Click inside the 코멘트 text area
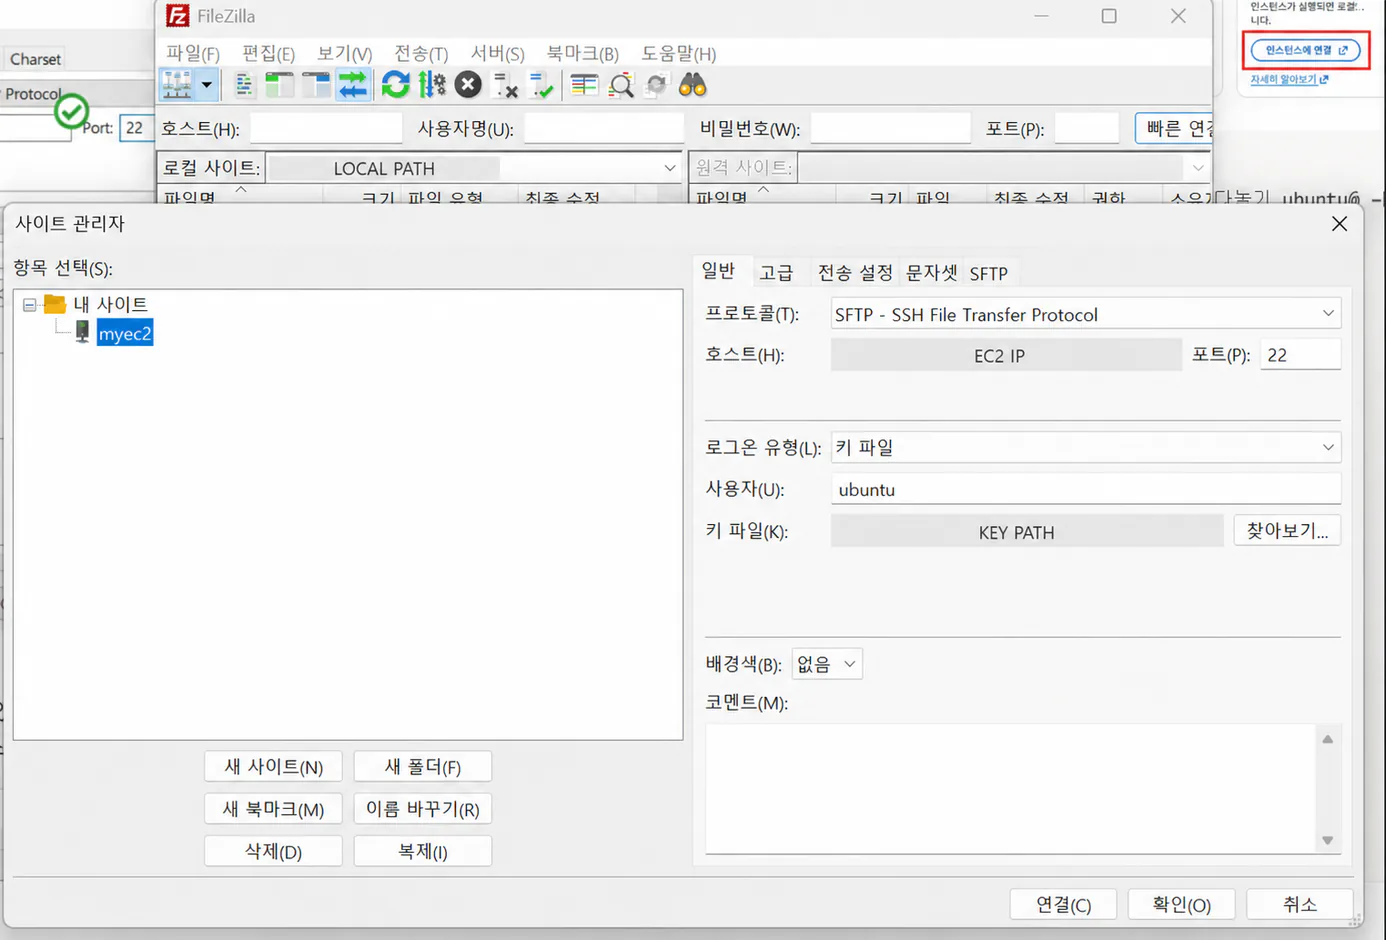Viewport: 1386px width, 940px height. 1010,789
